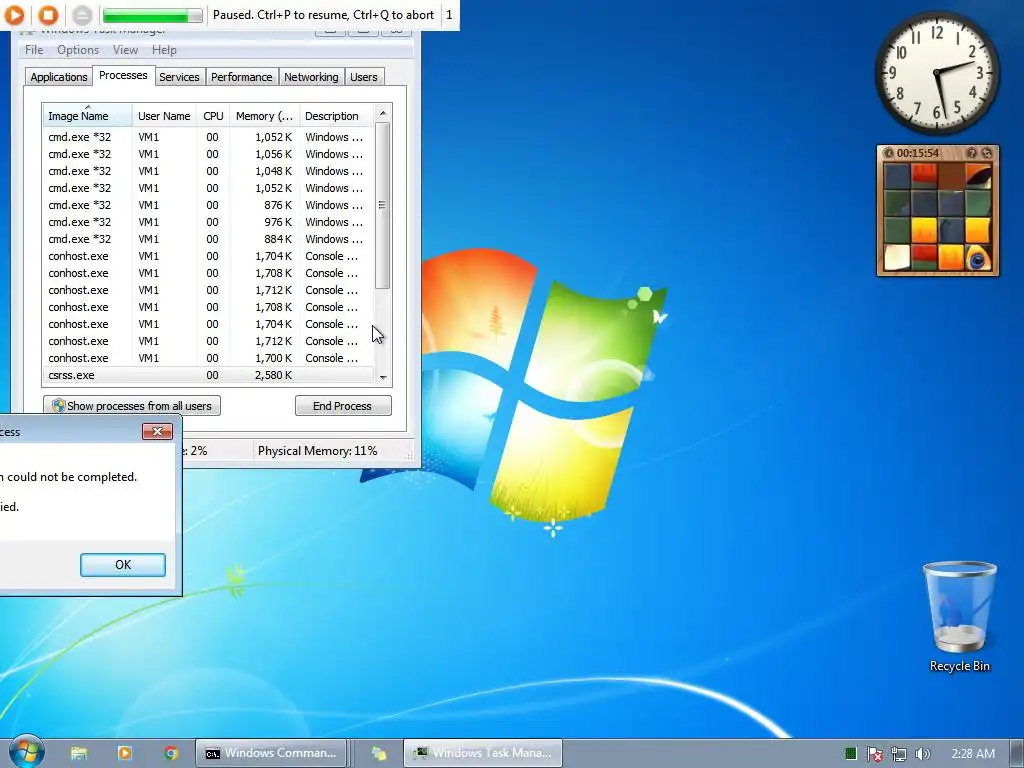
Task: Switch to the Services tab
Action: click(x=179, y=77)
